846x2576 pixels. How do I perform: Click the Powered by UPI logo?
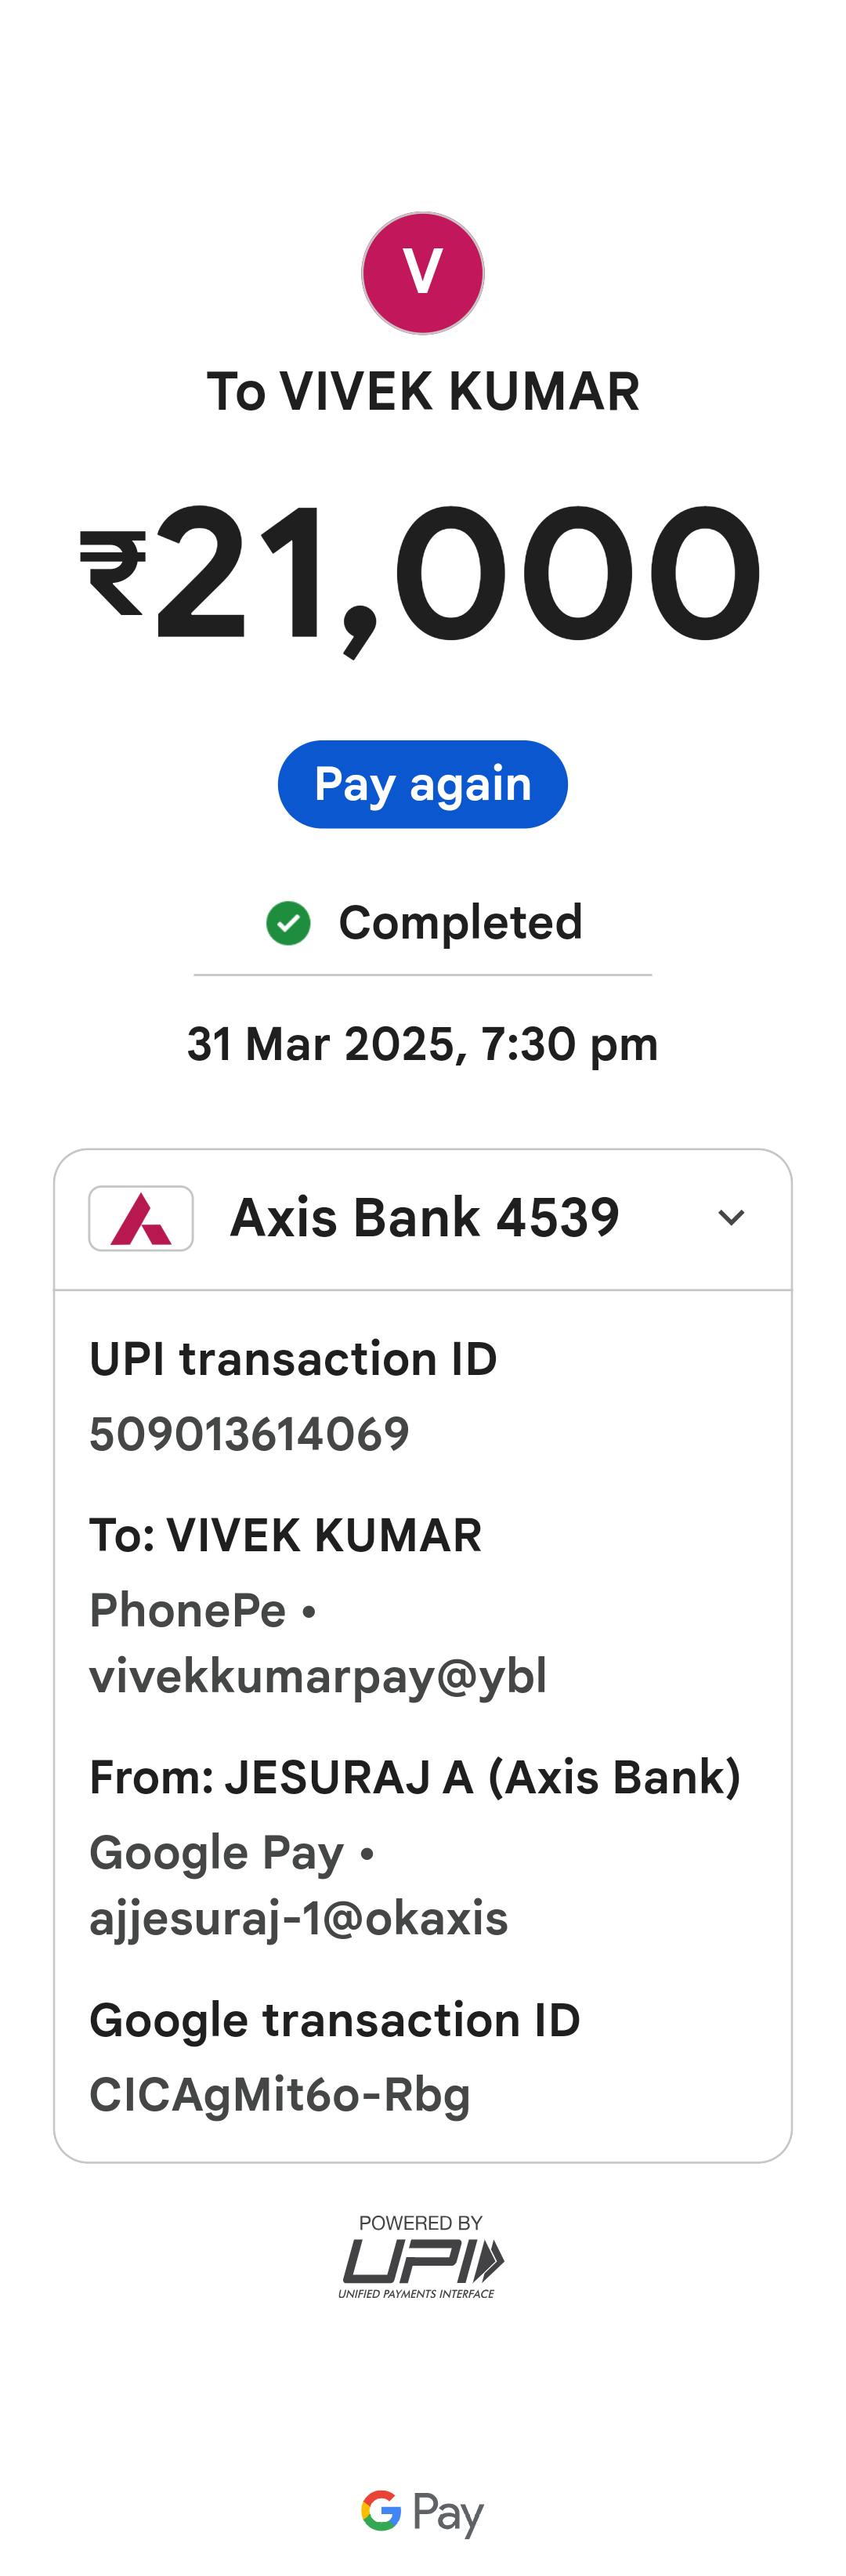(422, 2256)
